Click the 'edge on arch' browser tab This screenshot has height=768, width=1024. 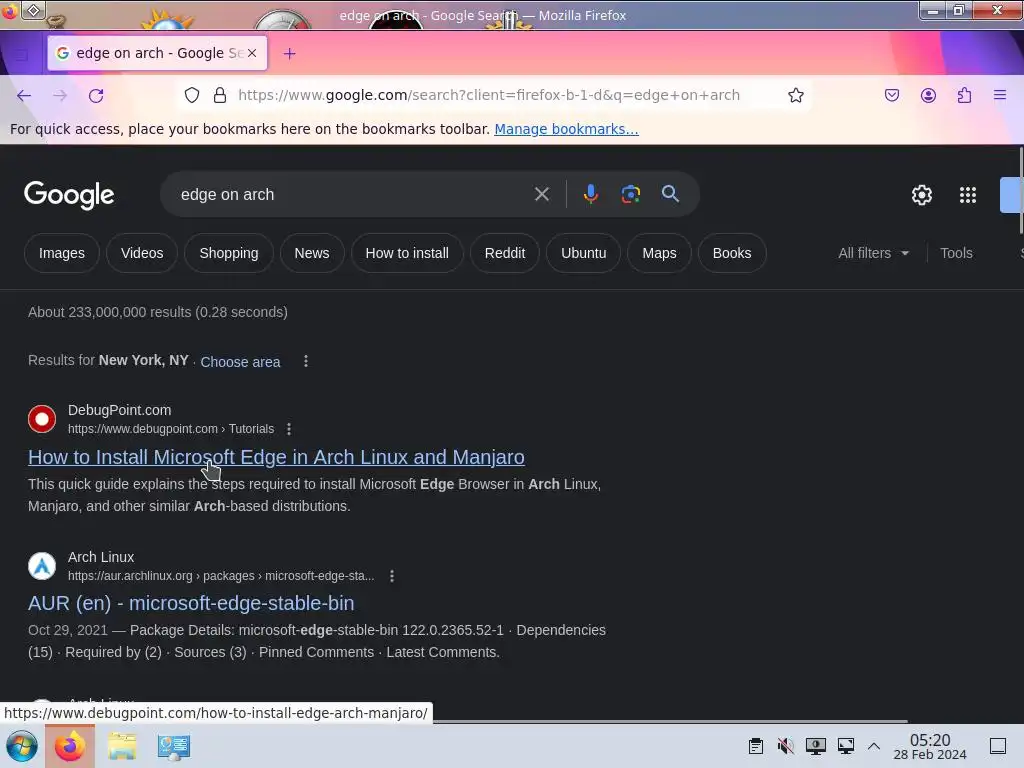point(157,53)
